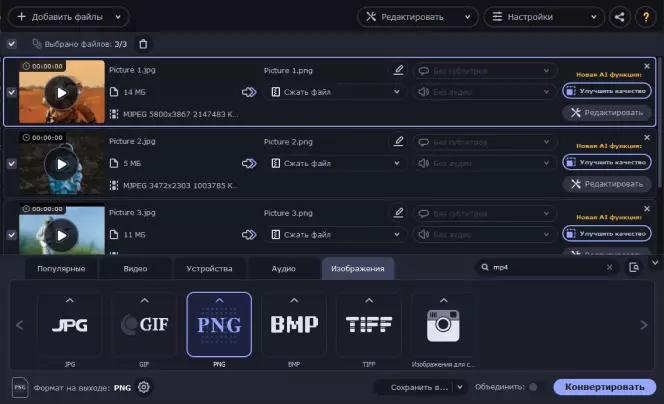Rename output Picture 1.png with pencil icon
The image size is (664, 404).
(398, 70)
